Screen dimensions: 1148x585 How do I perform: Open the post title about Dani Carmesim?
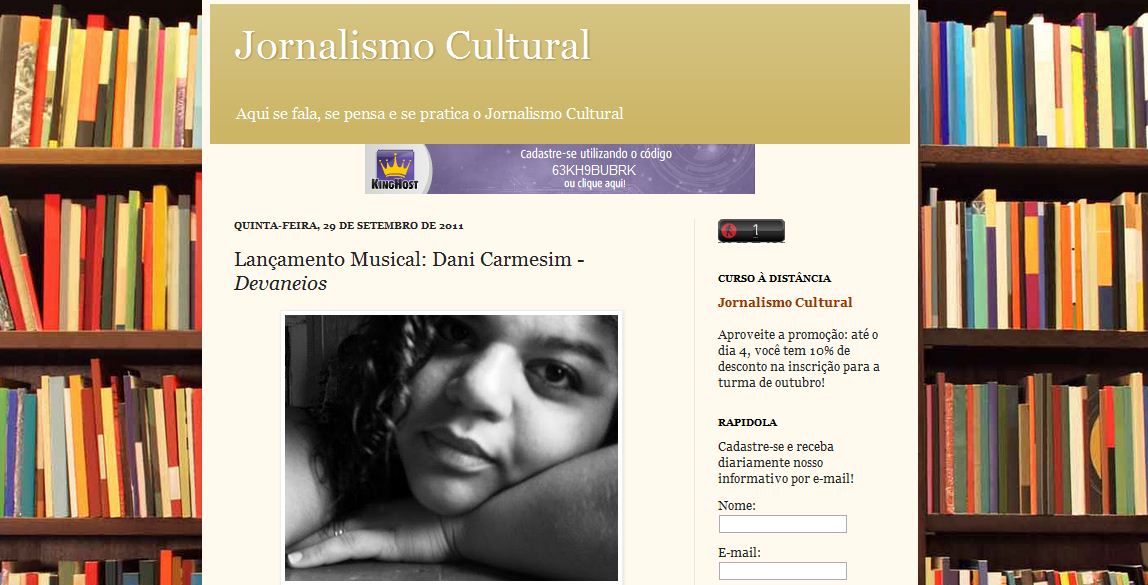coord(409,271)
